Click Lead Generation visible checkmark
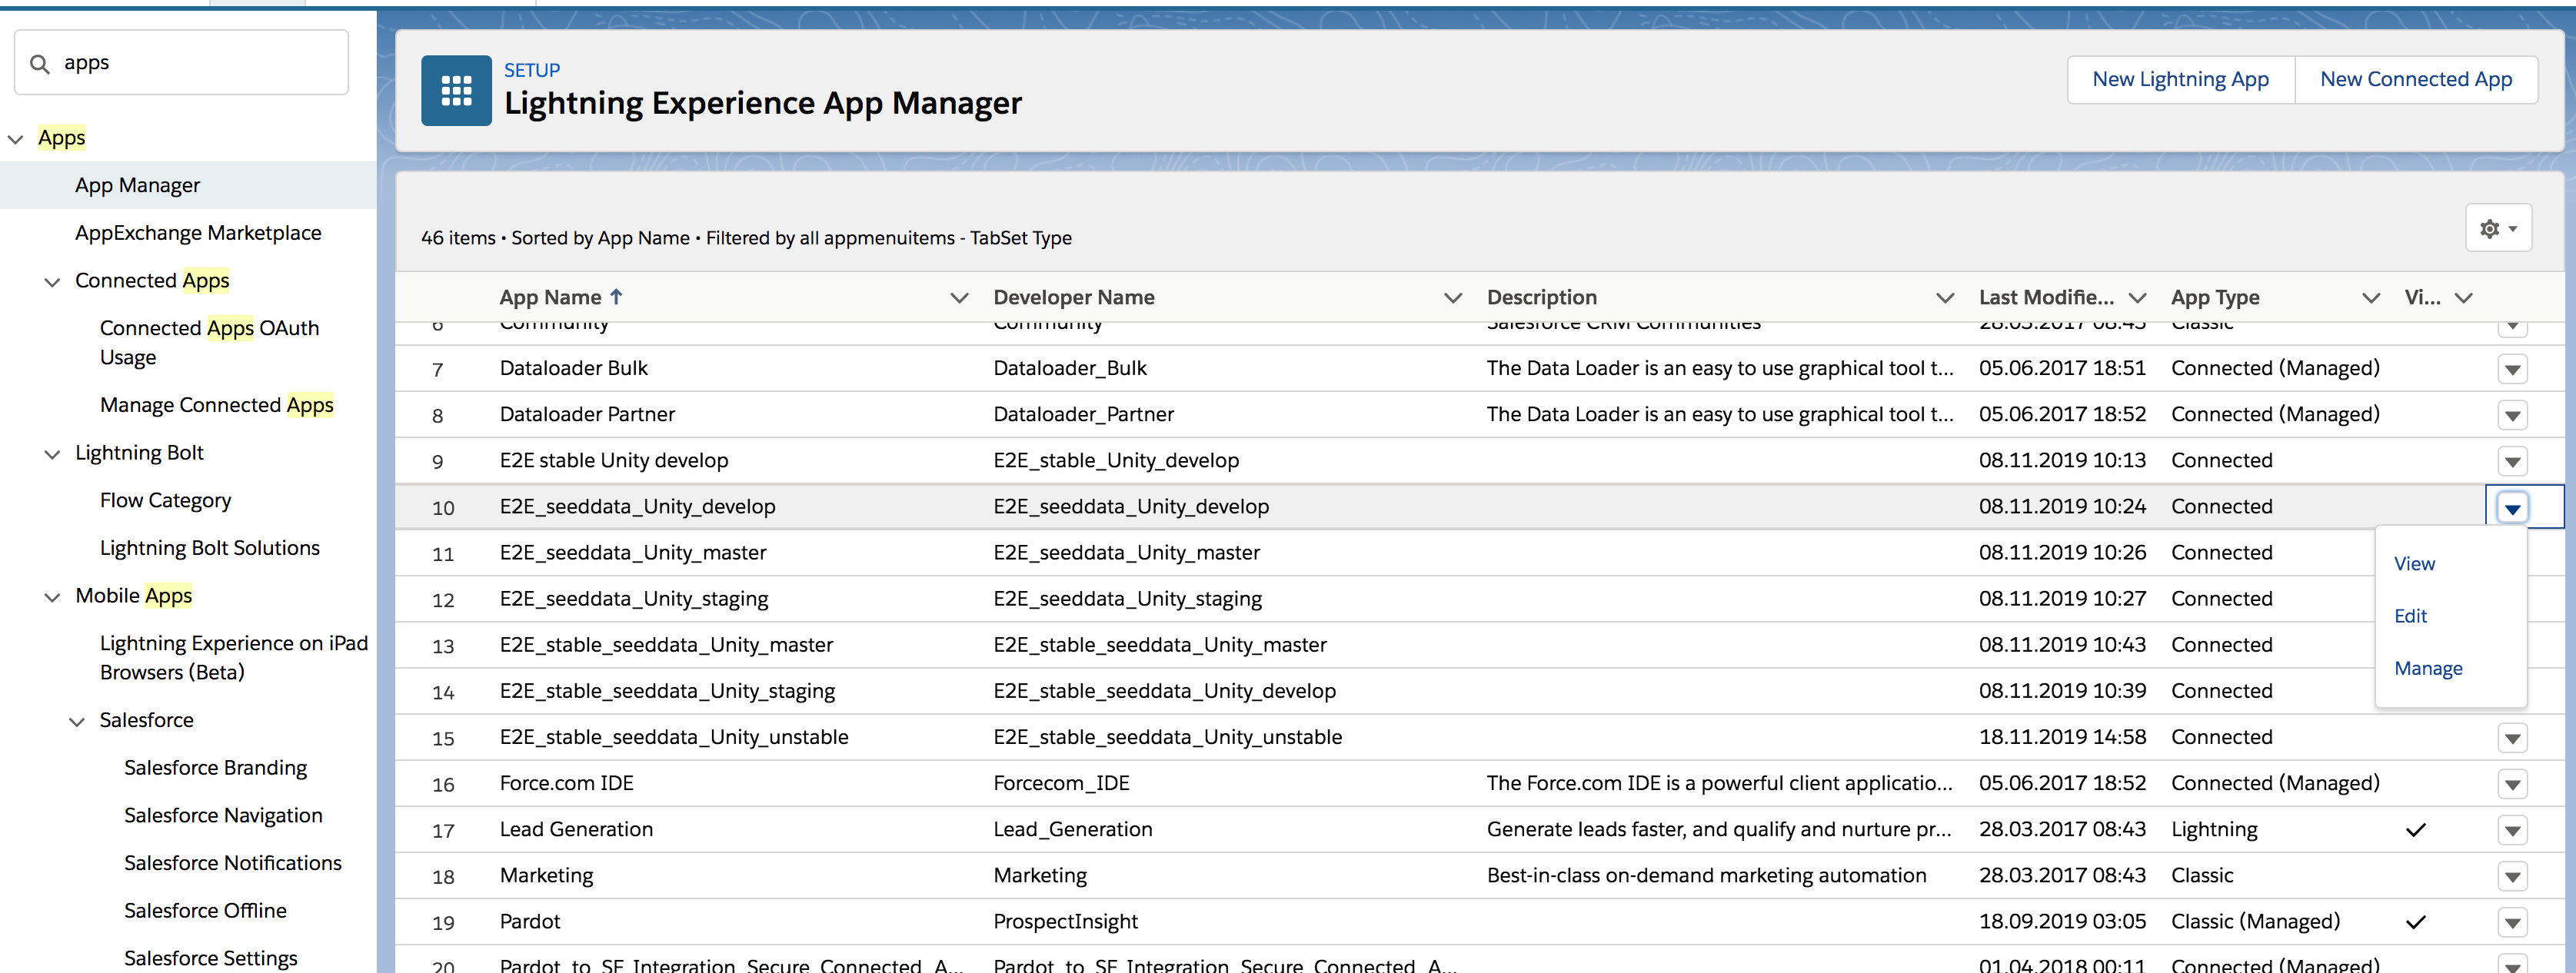2576x973 pixels. (x=2415, y=830)
